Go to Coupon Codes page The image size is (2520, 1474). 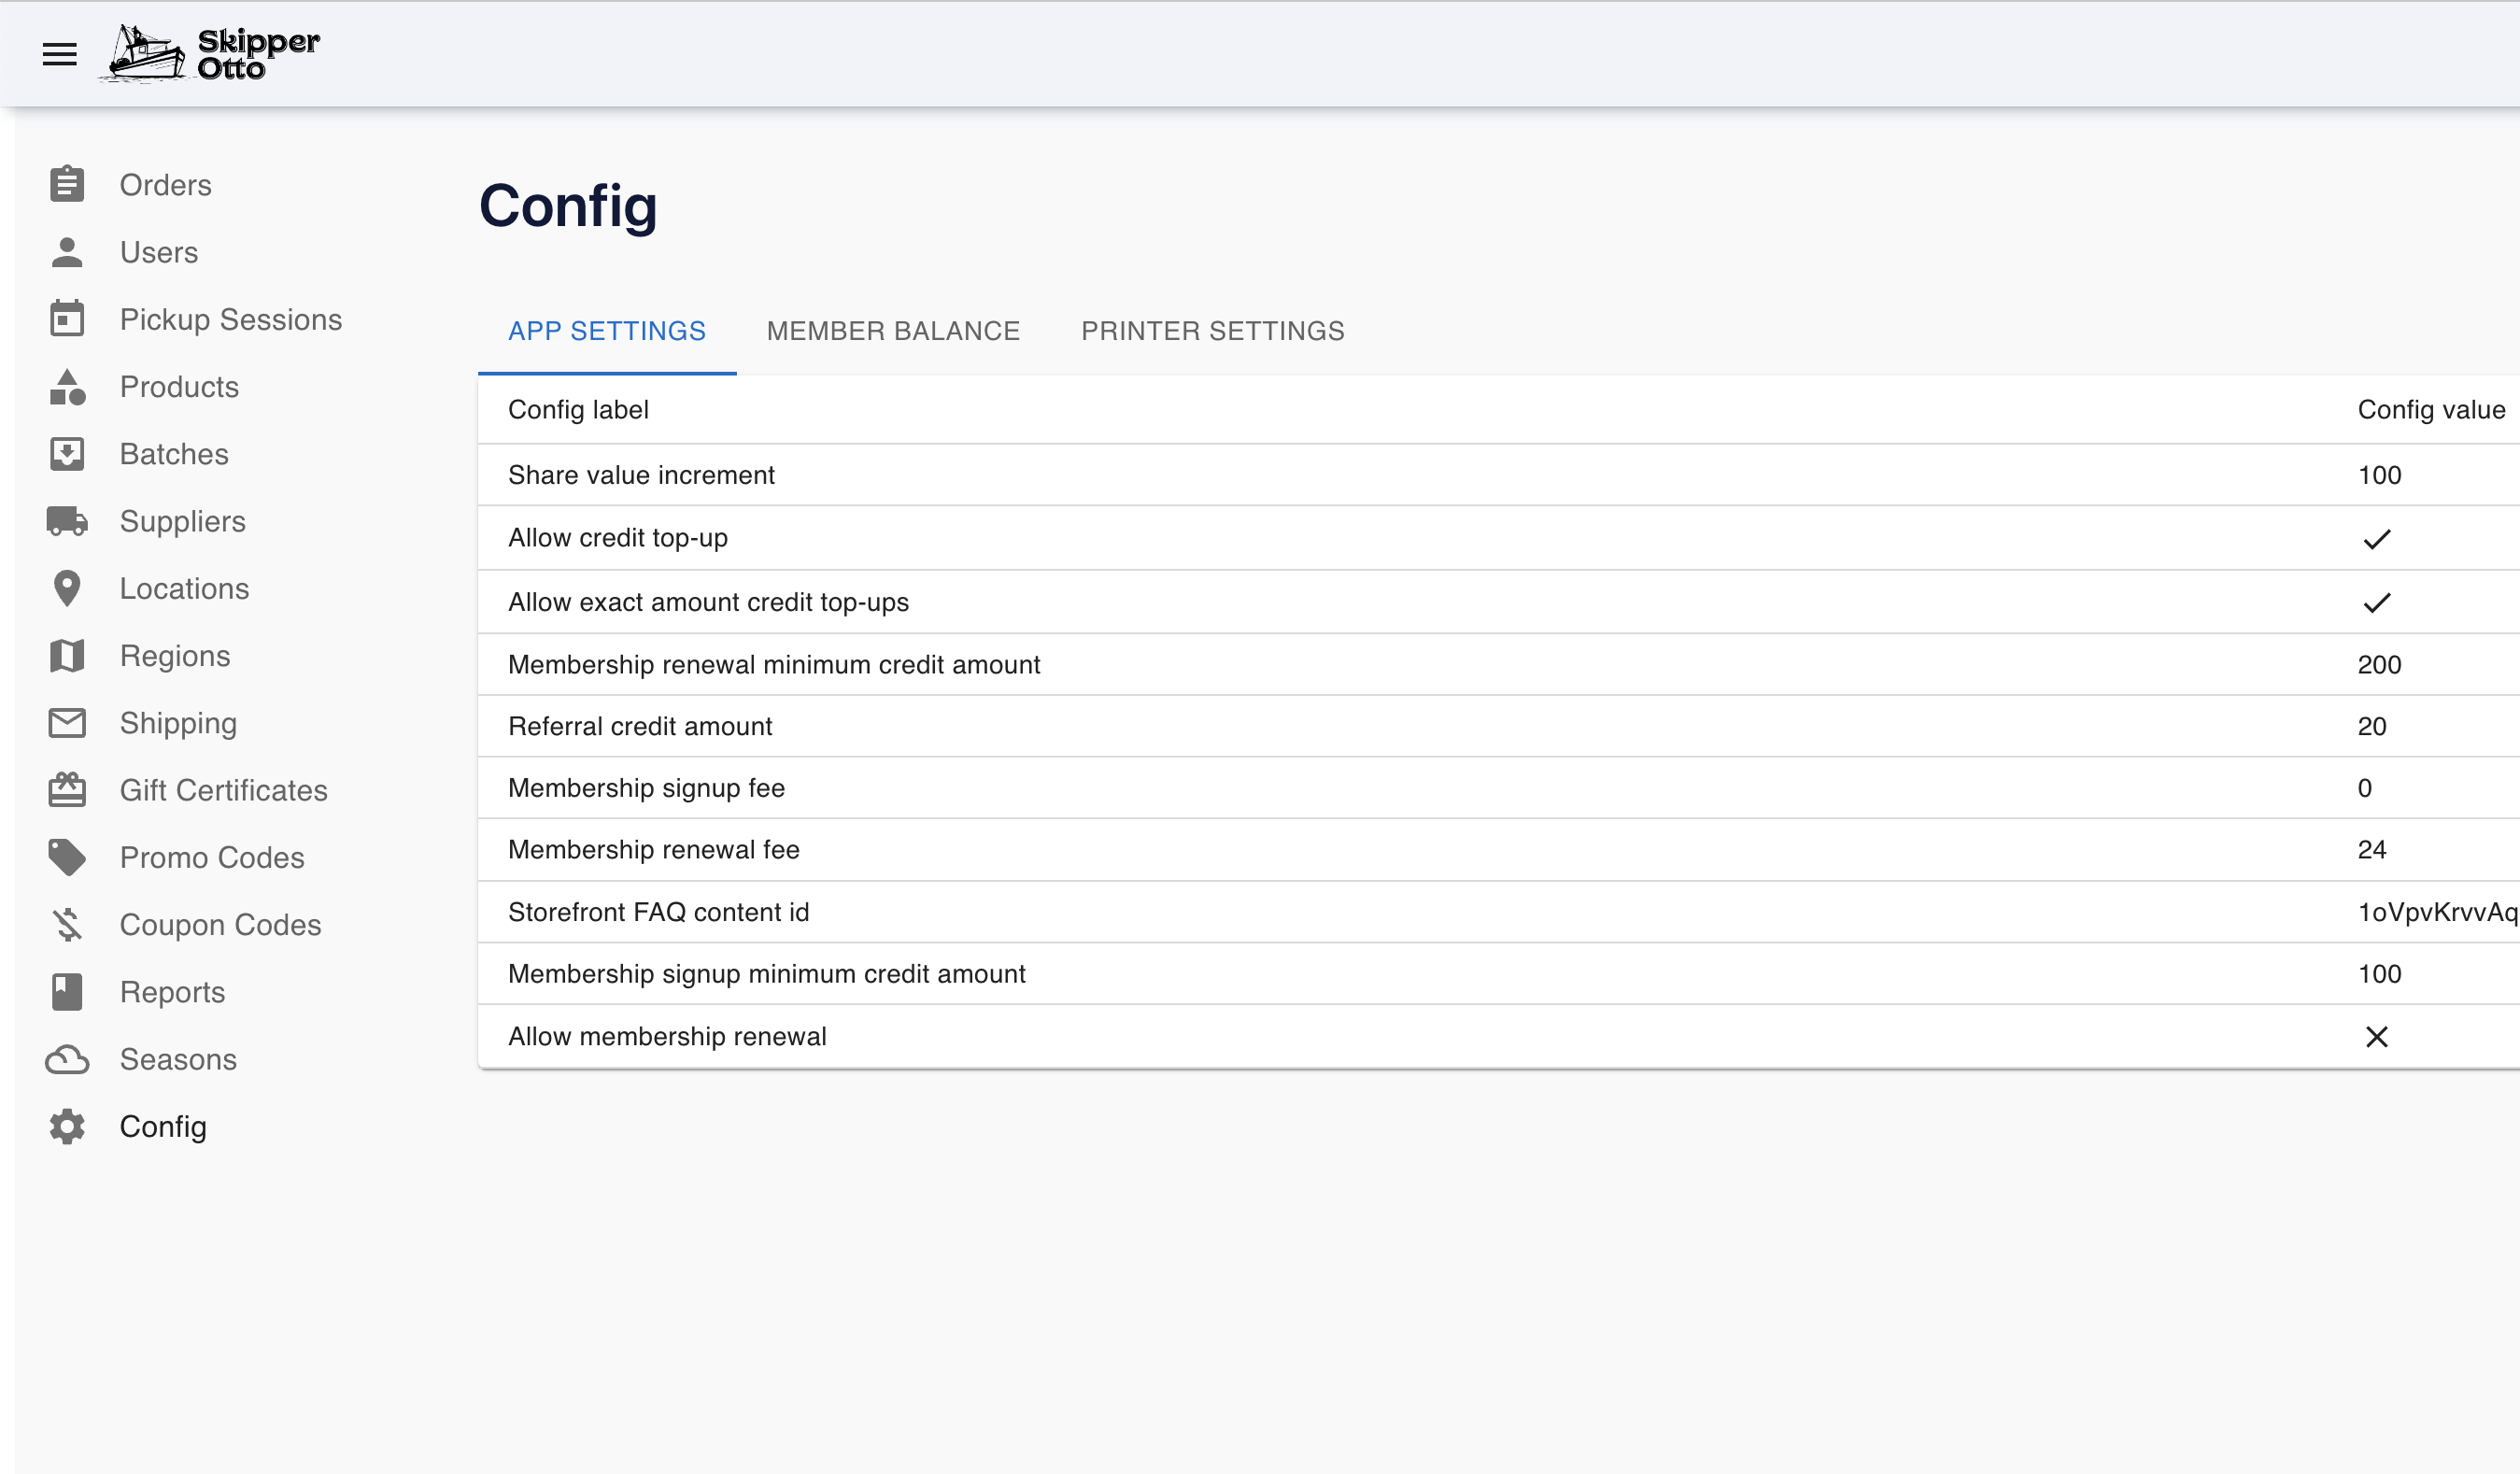tap(220, 924)
